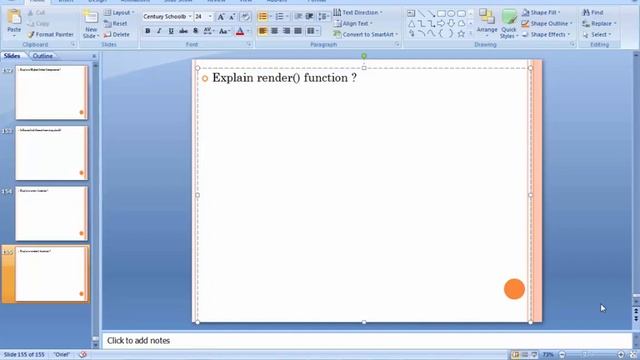
Task: Select the slide 154 thumbnail
Action: pos(51,213)
